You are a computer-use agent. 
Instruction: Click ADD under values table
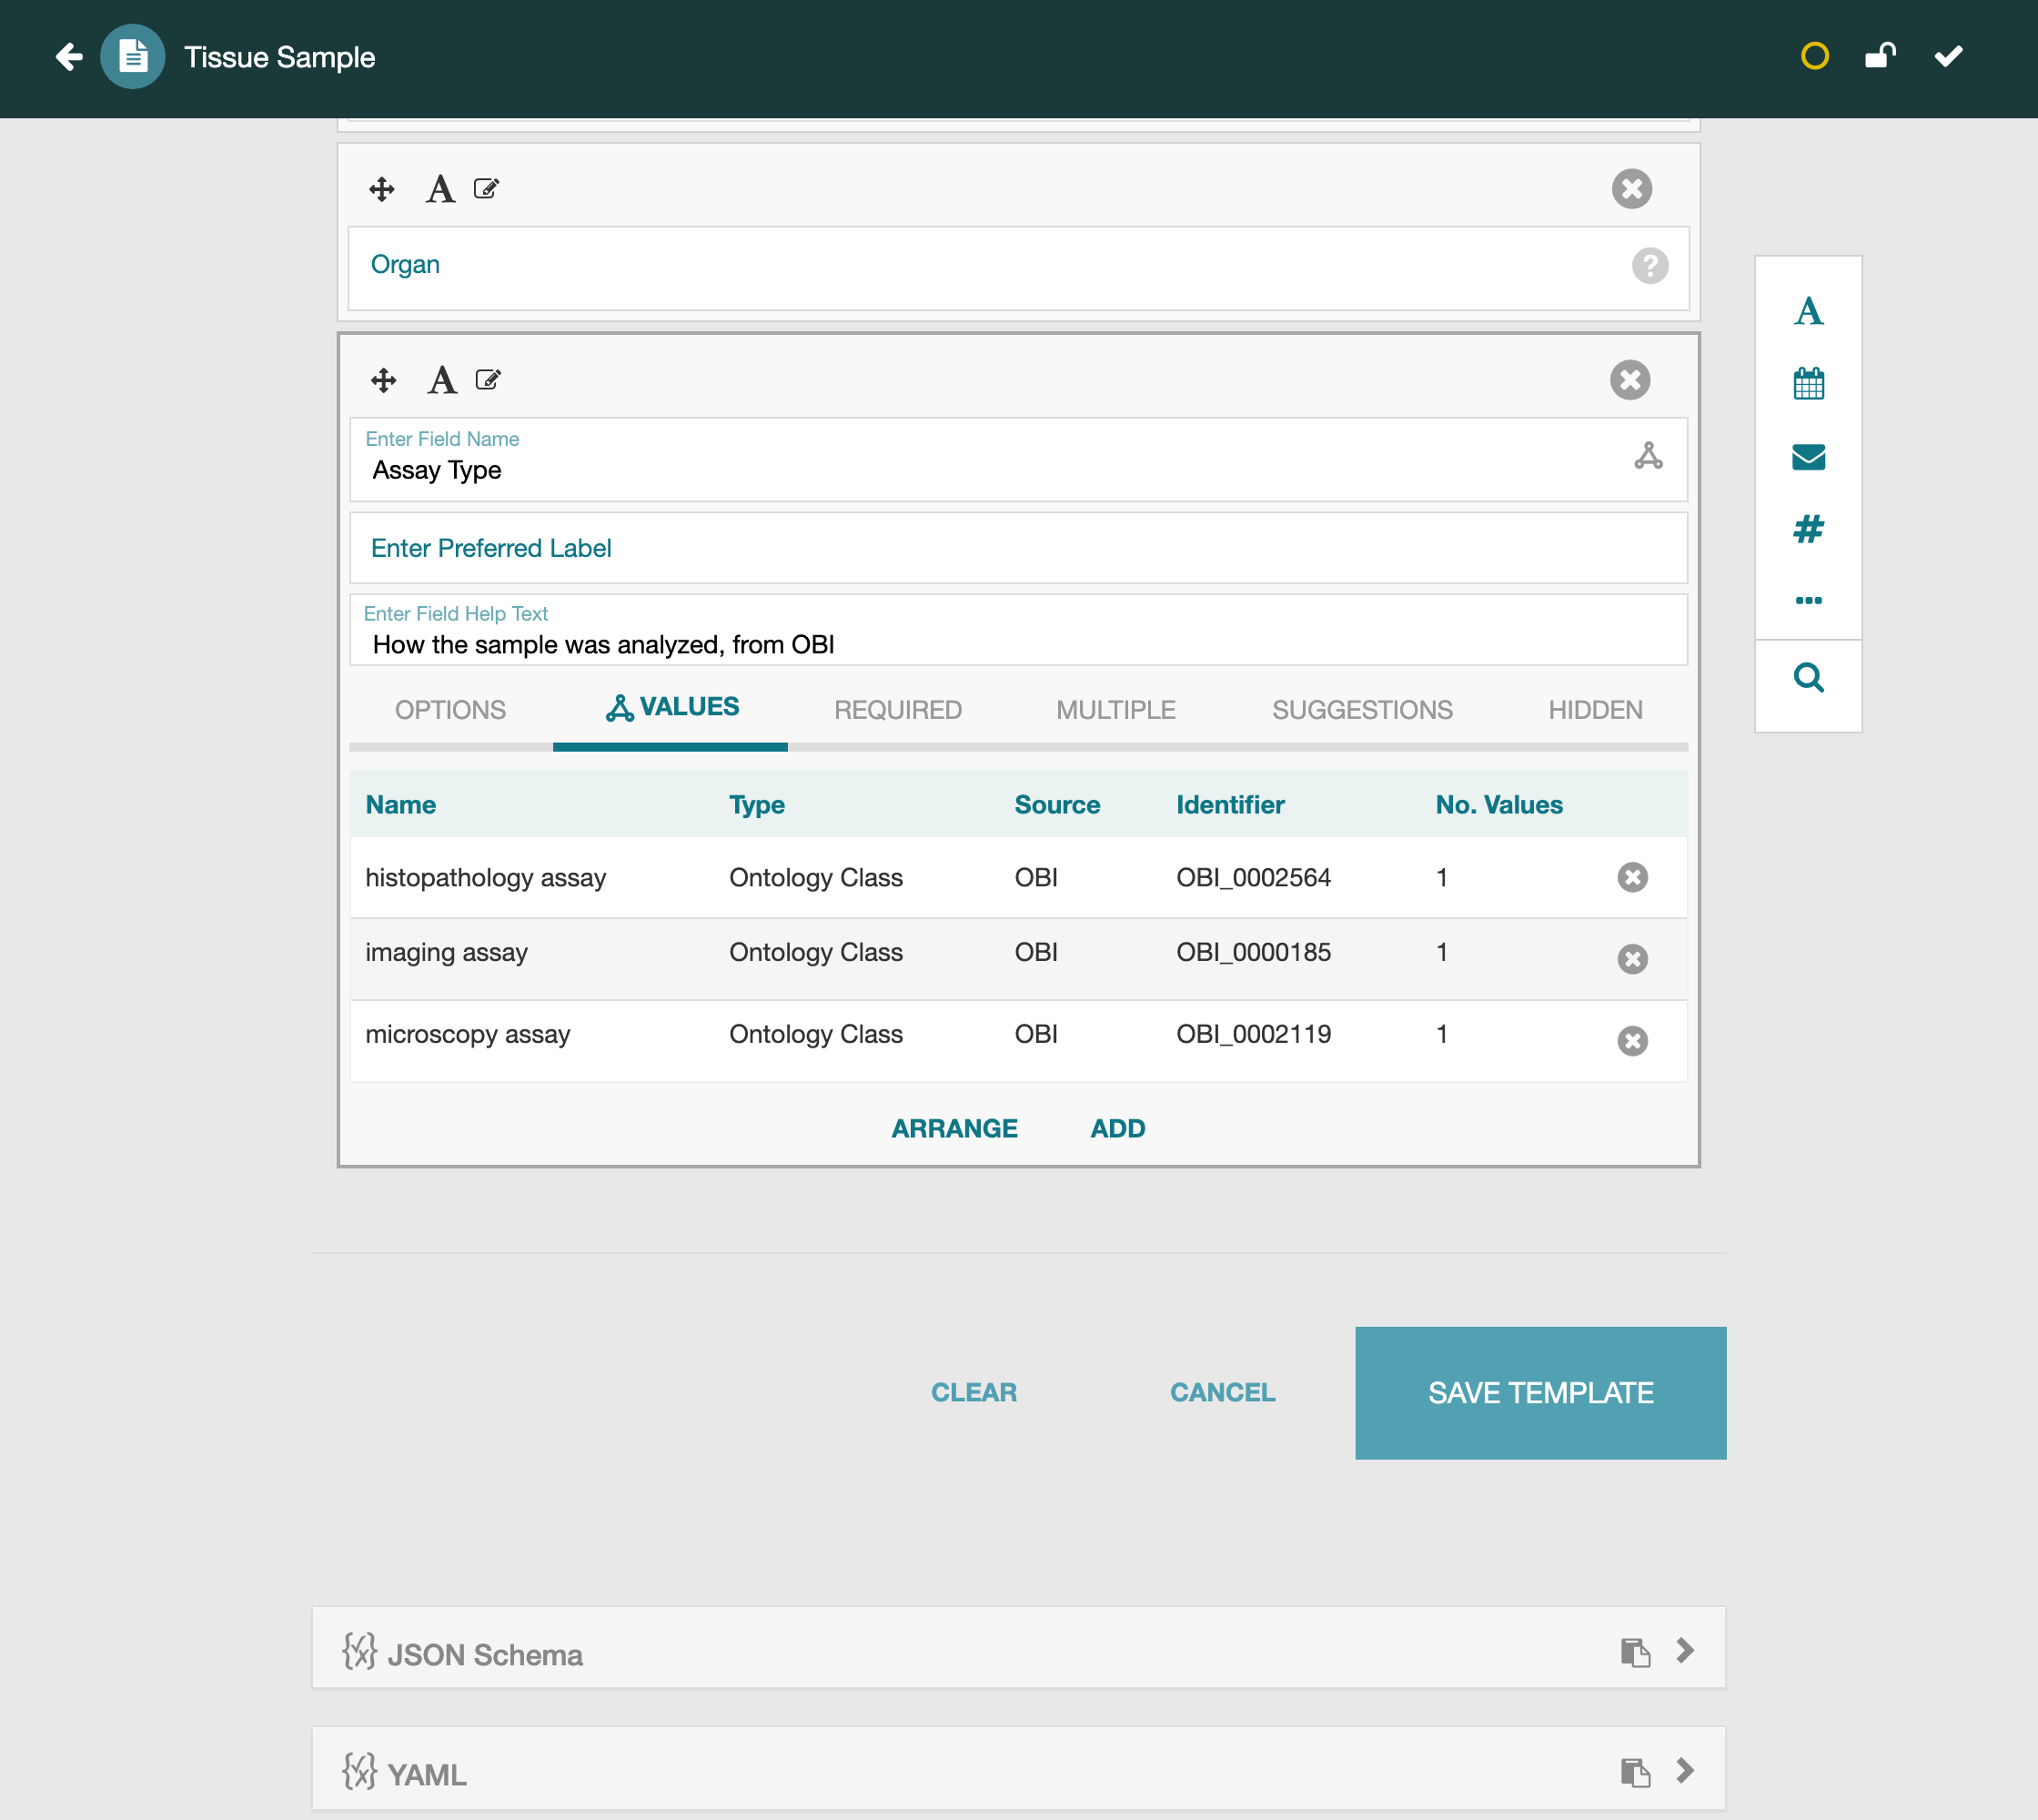coord(1117,1128)
